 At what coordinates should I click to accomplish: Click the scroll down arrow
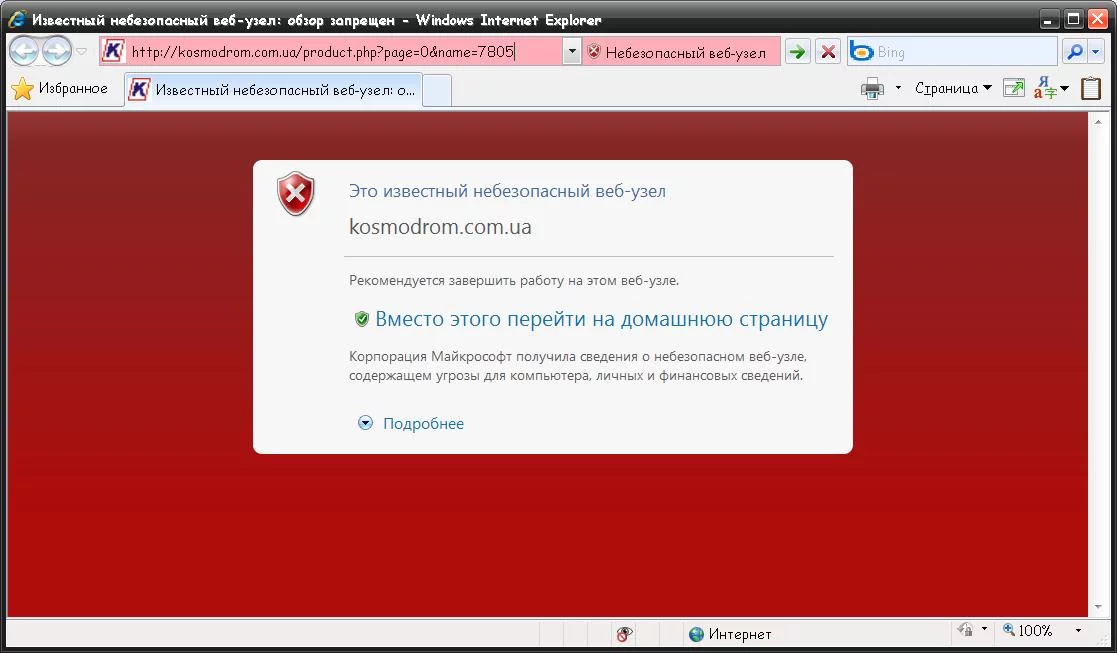[1098, 607]
